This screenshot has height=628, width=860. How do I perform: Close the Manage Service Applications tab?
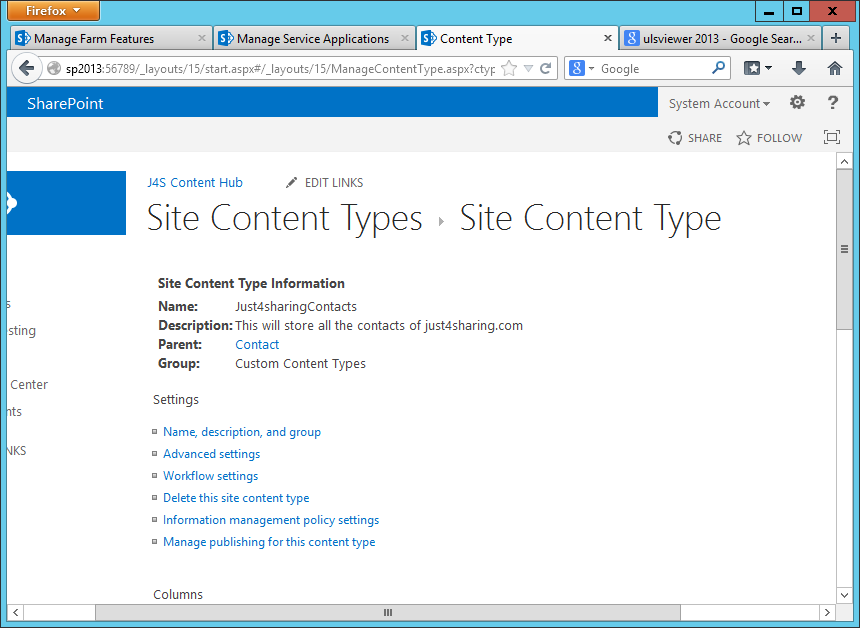pos(404,38)
